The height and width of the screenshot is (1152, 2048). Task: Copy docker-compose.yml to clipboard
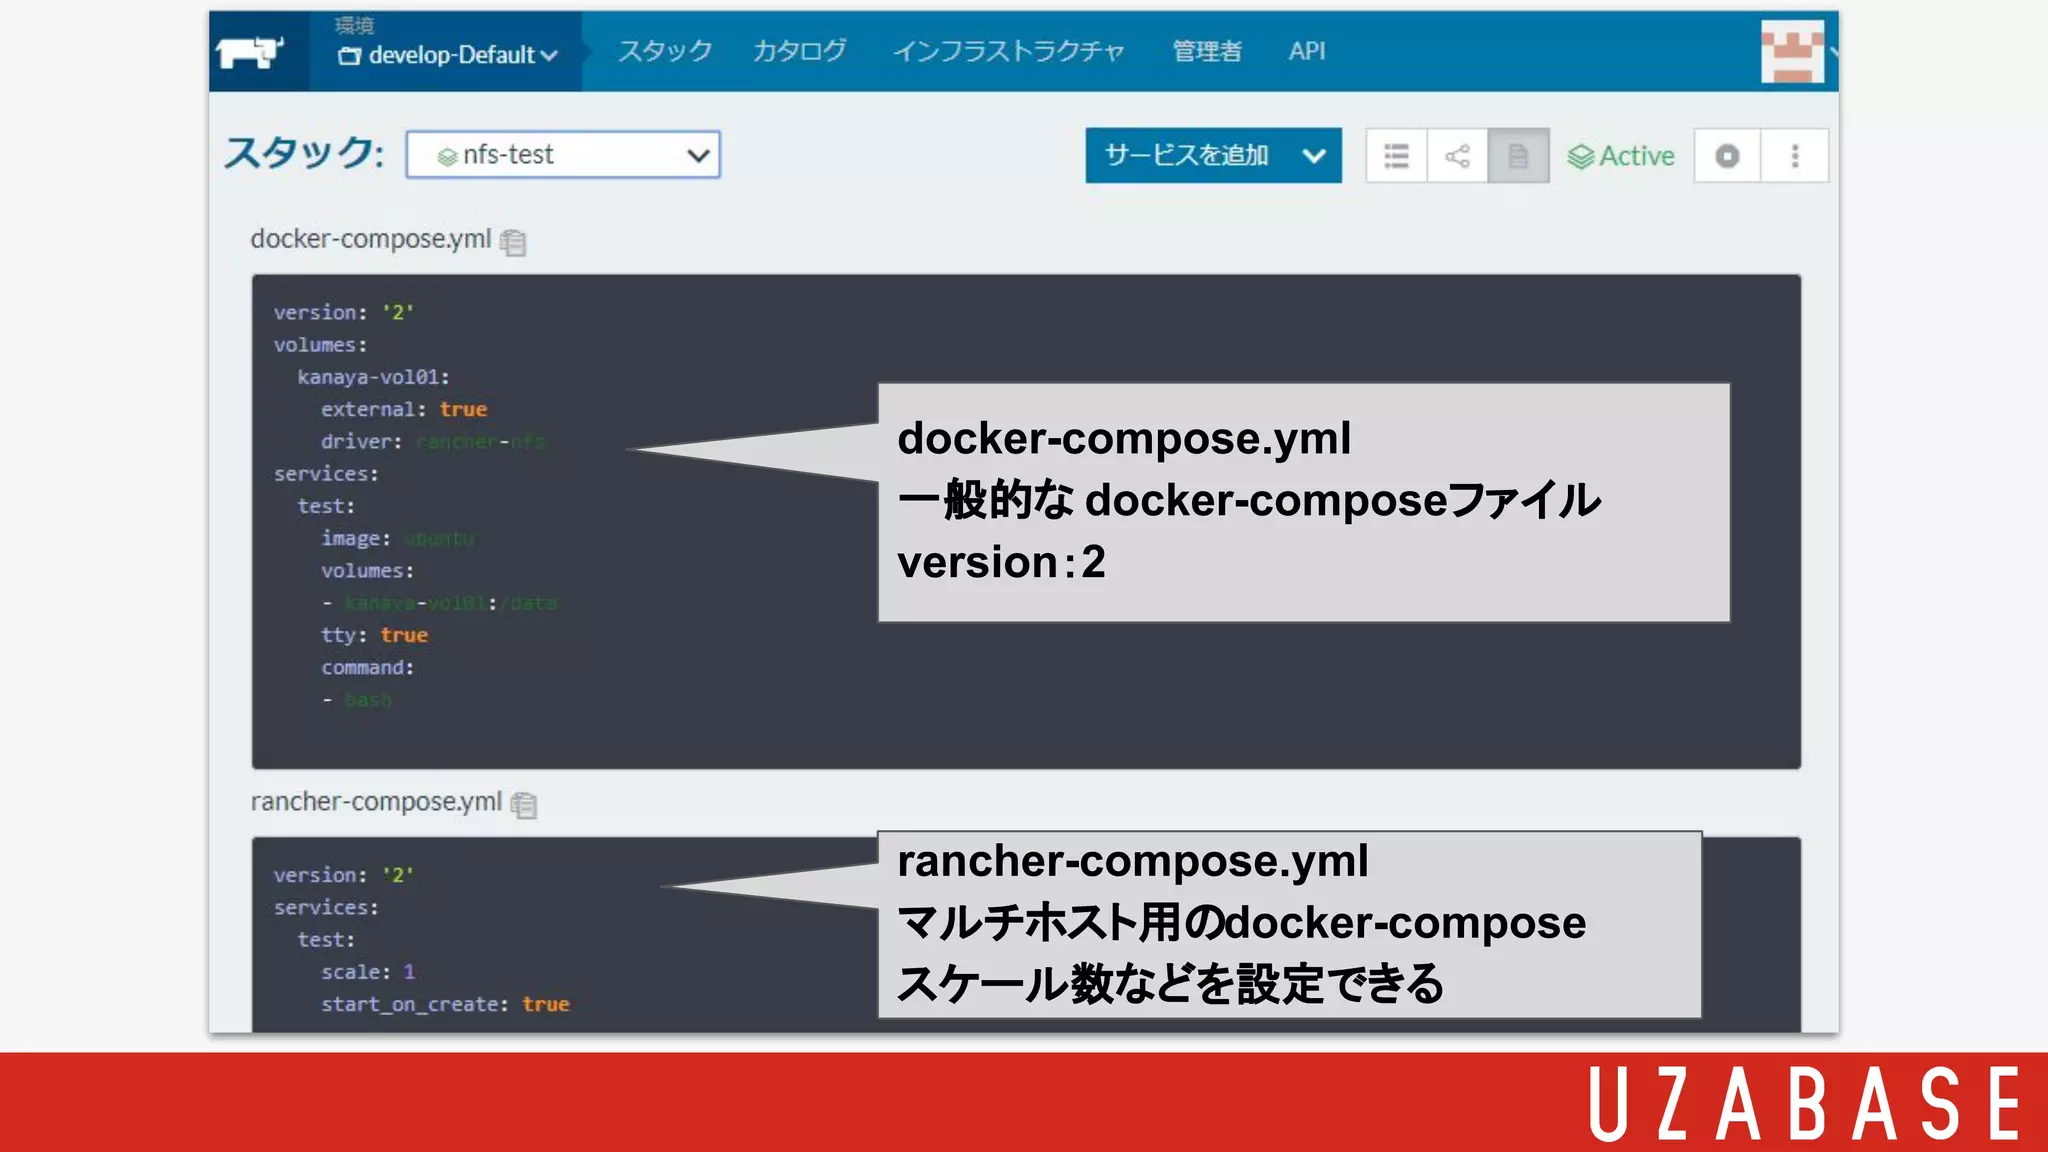click(513, 242)
